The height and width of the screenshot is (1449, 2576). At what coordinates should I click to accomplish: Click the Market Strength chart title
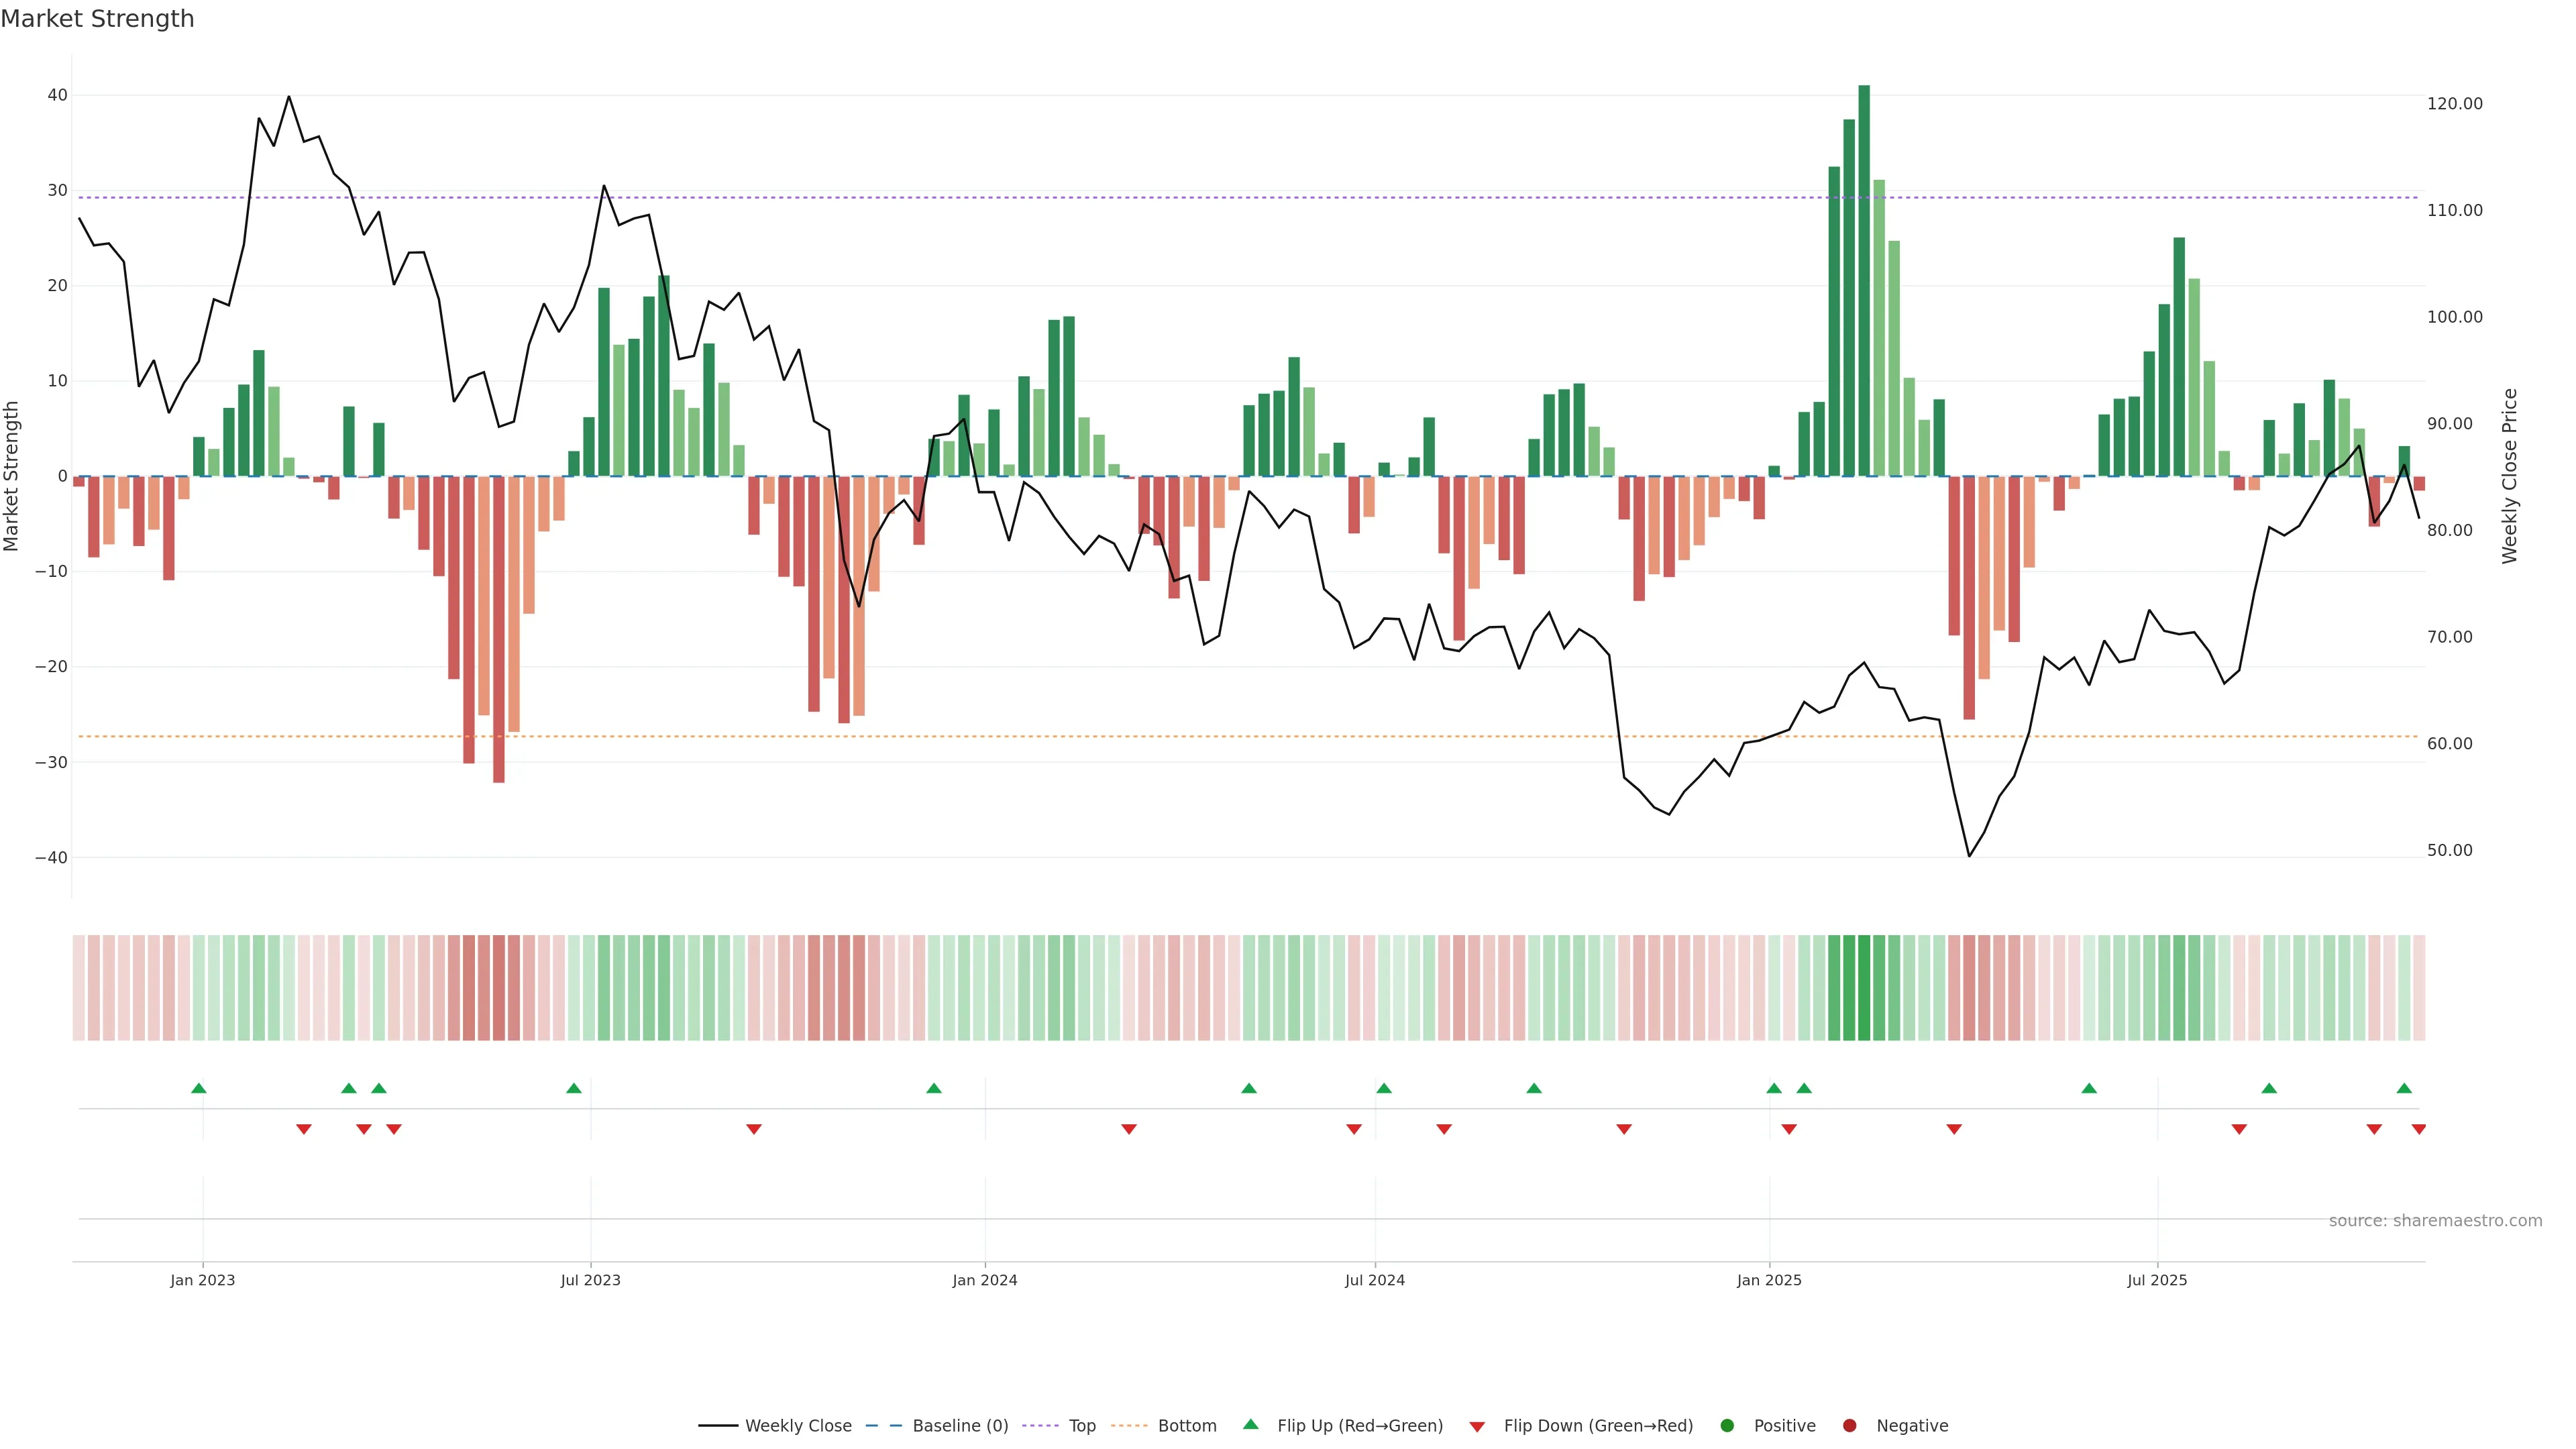(x=97, y=19)
